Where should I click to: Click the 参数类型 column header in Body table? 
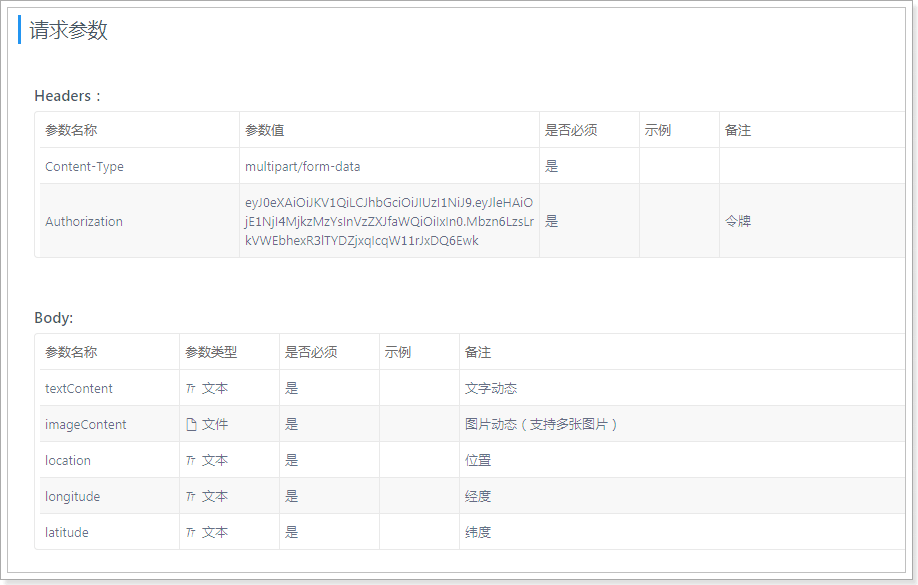pos(211,353)
